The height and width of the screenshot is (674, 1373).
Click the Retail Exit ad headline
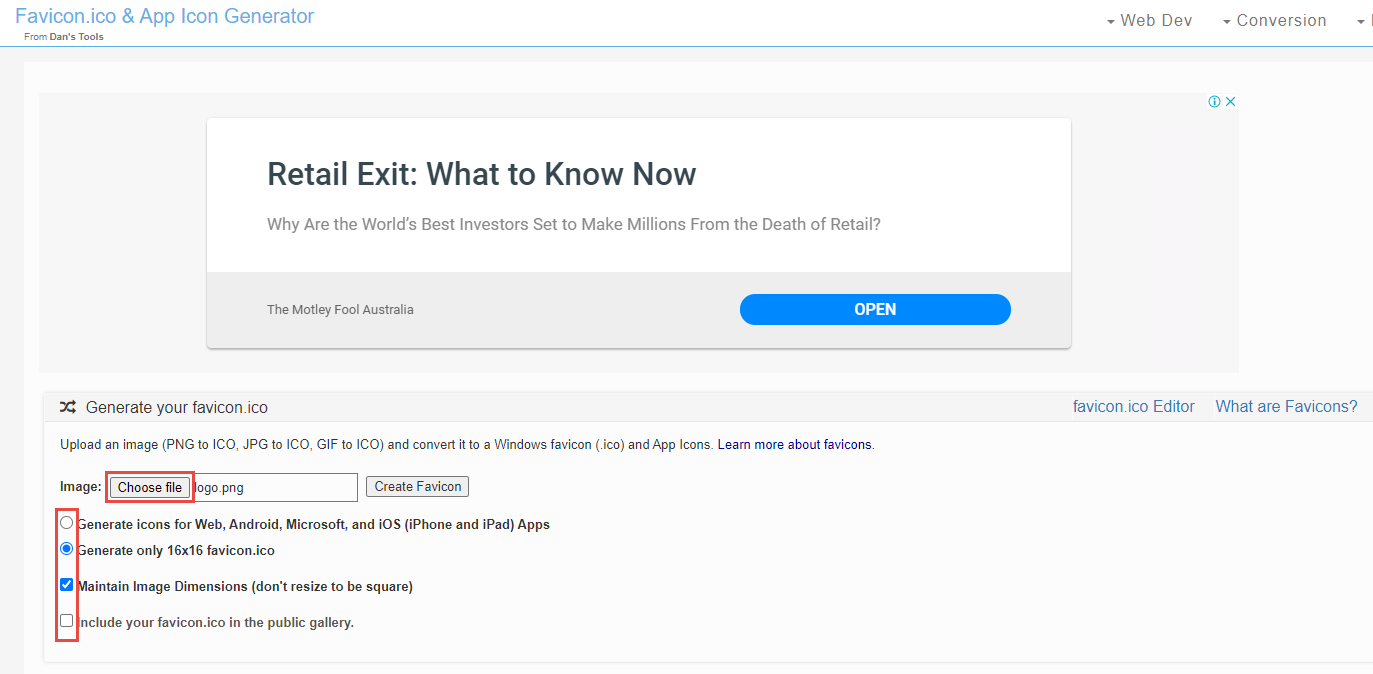(481, 174)
